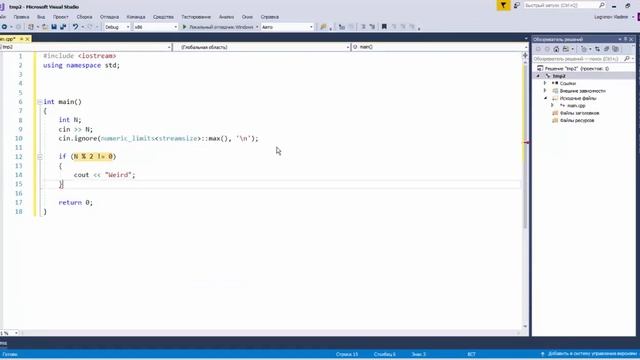Collapse the if-block outline toggle

click(x=40, y=156)
